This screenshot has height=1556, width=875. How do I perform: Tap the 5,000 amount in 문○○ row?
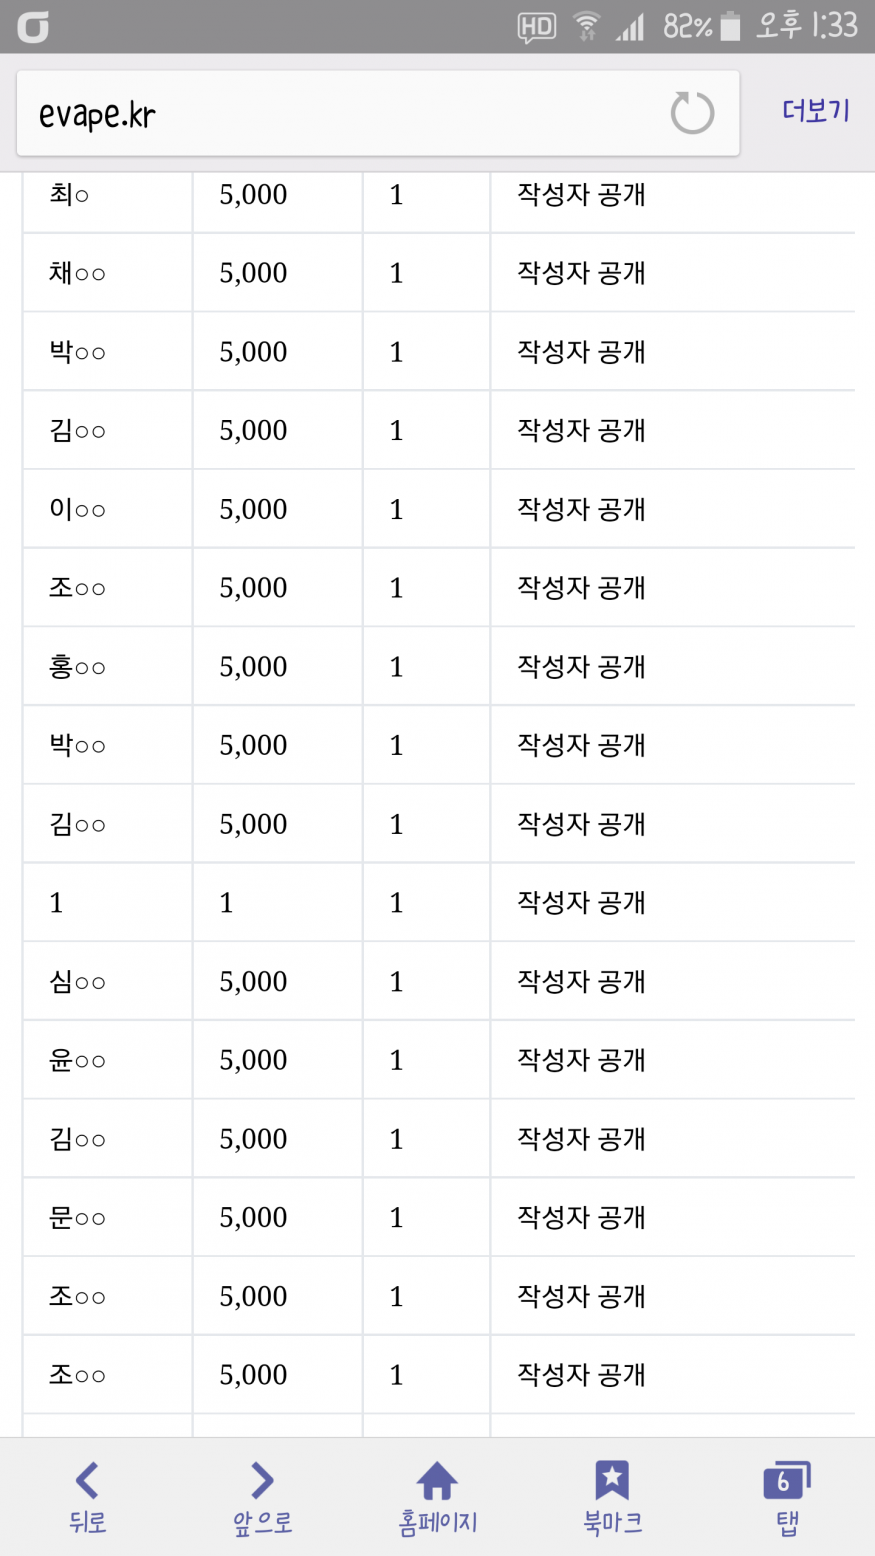coord(253,1218)
